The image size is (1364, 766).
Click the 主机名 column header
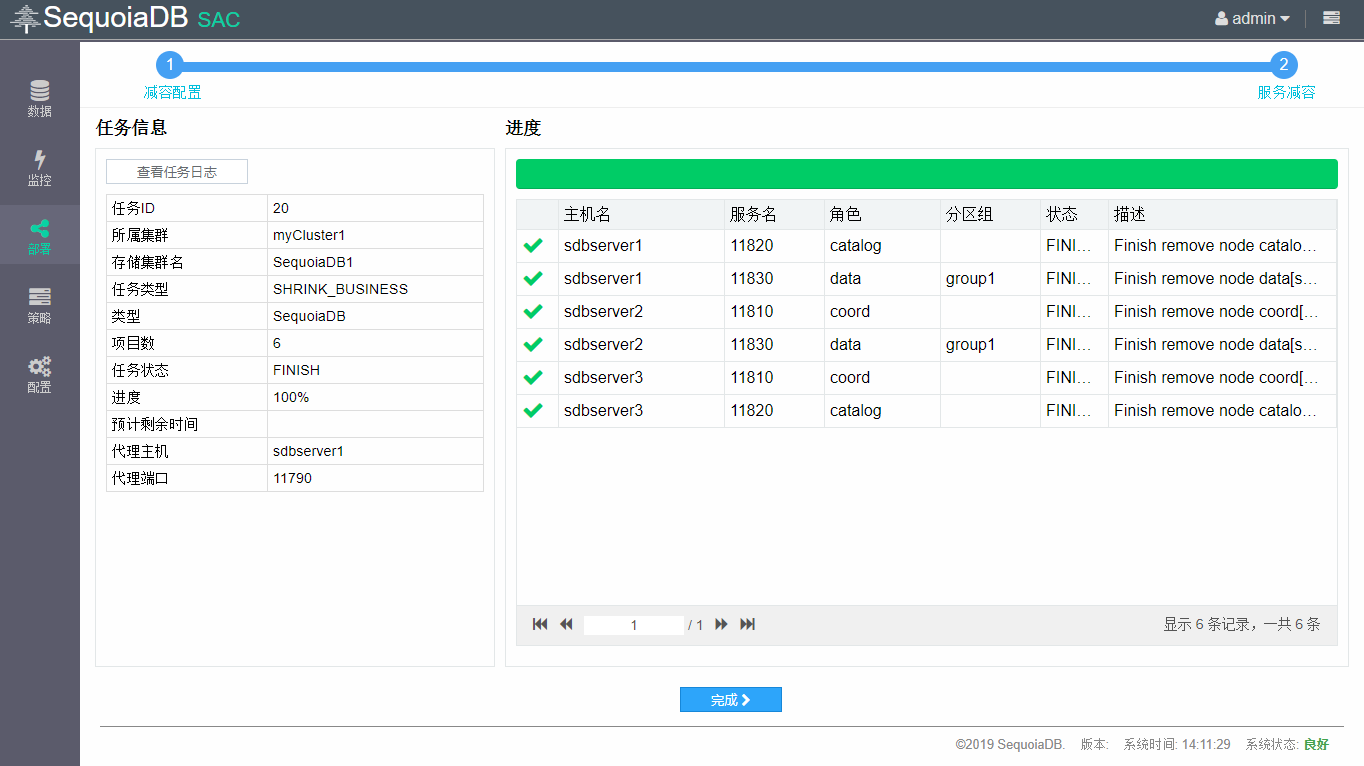pyautogui.click(x=641, y=214)
